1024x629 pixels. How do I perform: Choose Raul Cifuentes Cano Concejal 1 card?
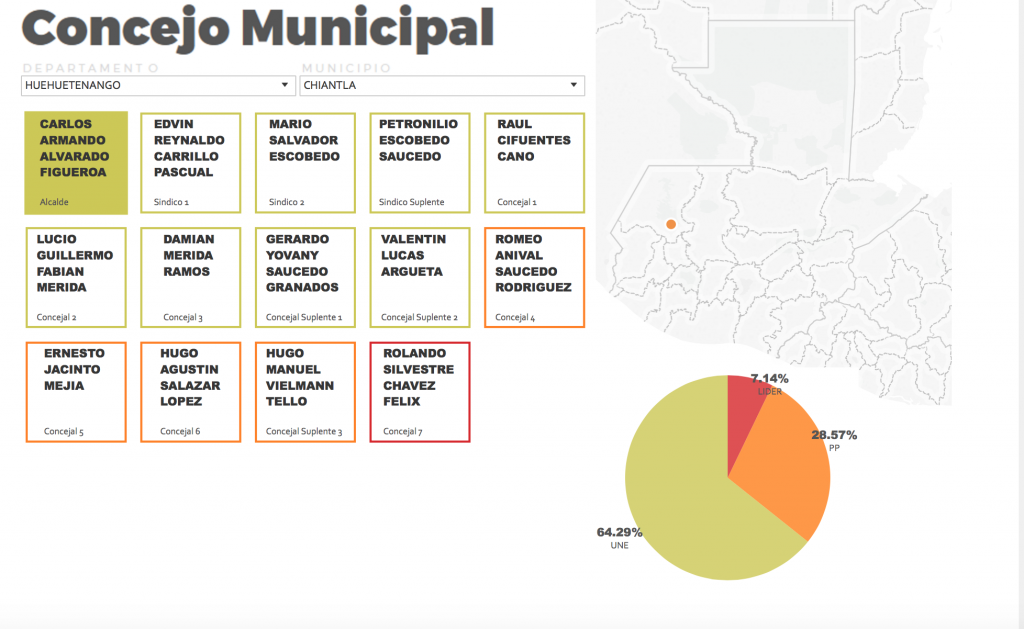[535, 163]
